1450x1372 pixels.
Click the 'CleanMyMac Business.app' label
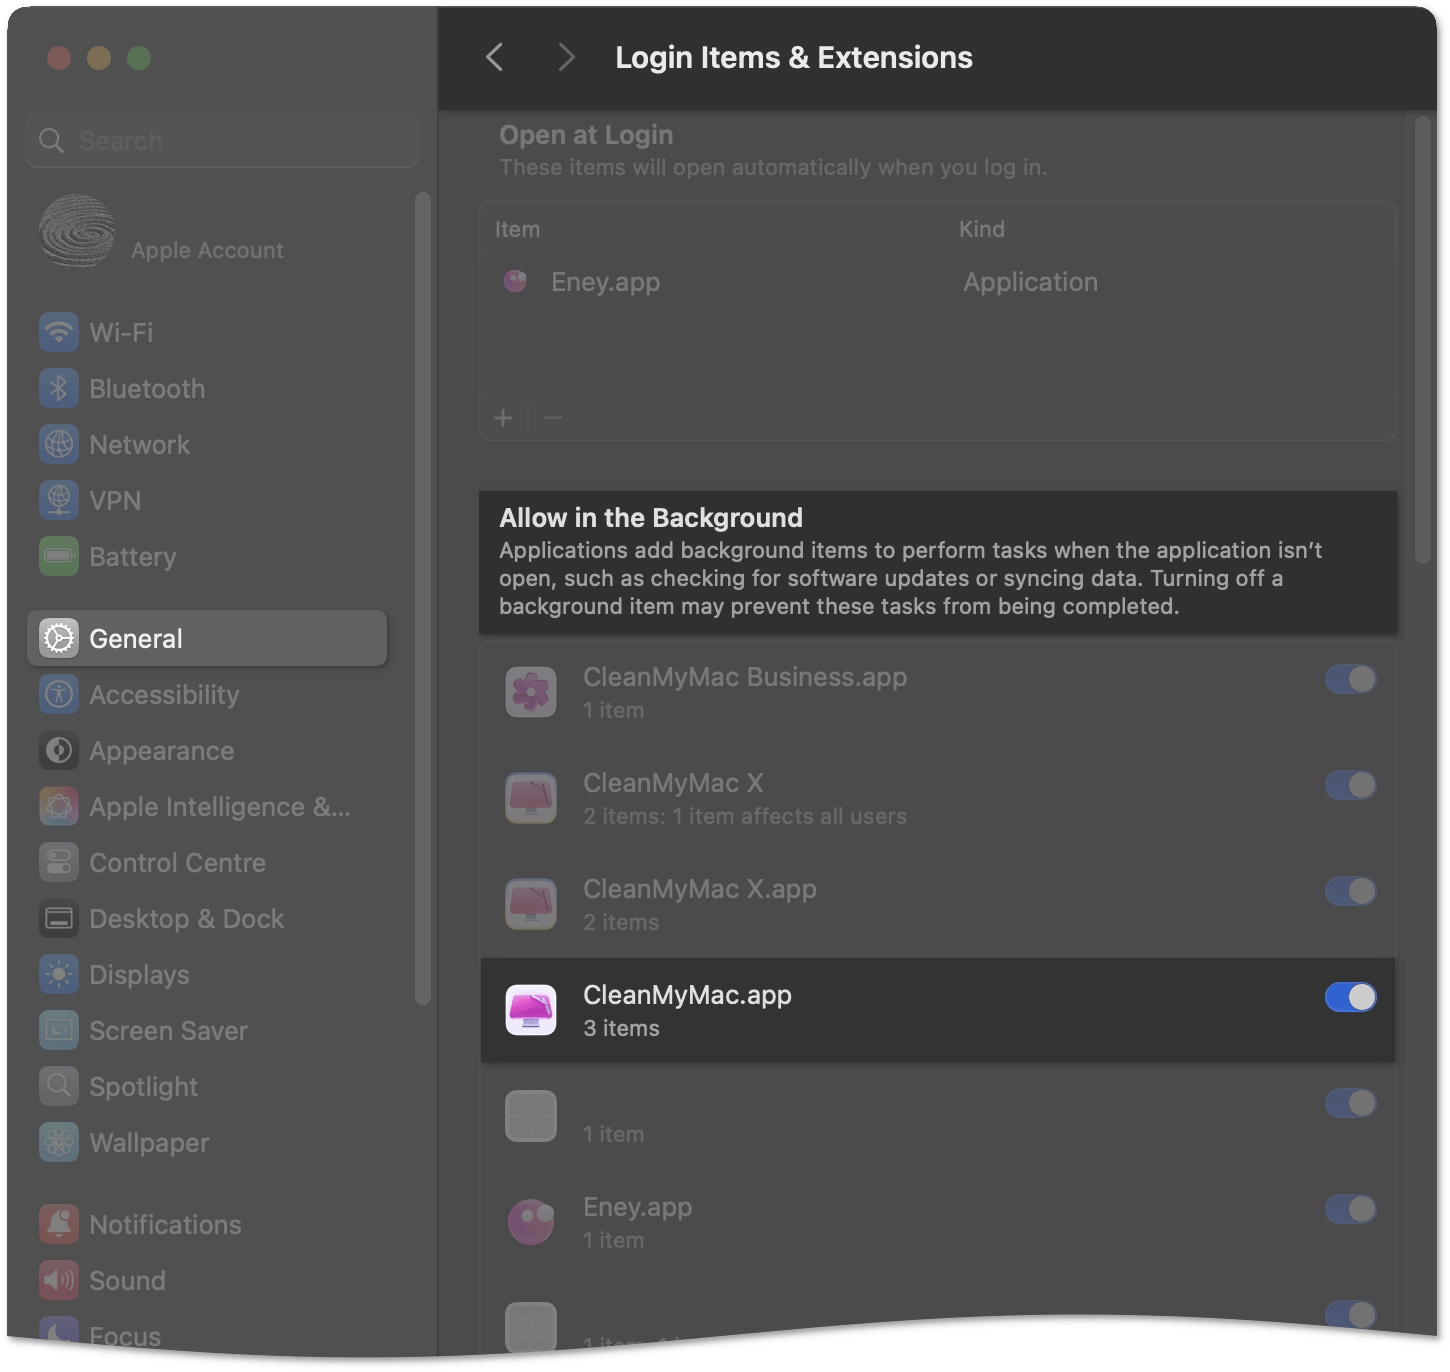click(x=745, y=677)
